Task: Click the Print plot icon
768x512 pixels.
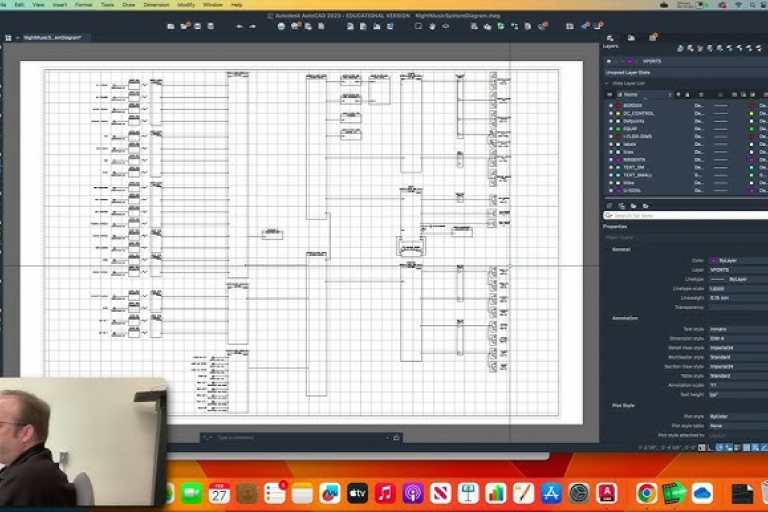Action: [281, 26]
